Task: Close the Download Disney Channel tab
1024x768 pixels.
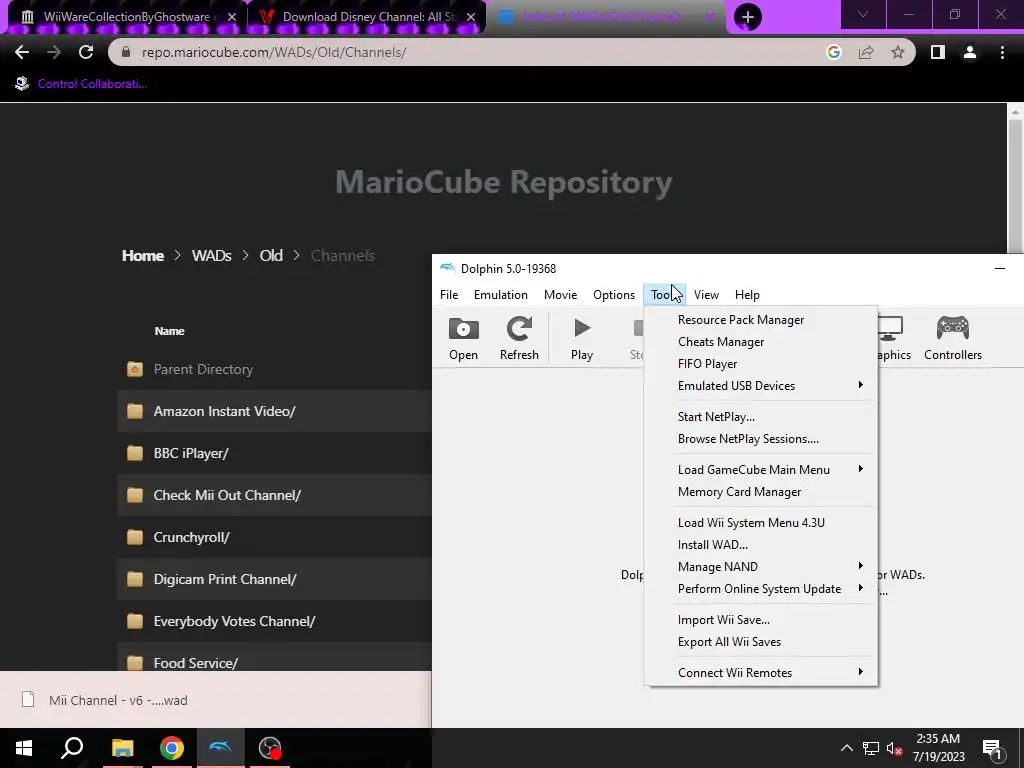Action: (471, 17)
